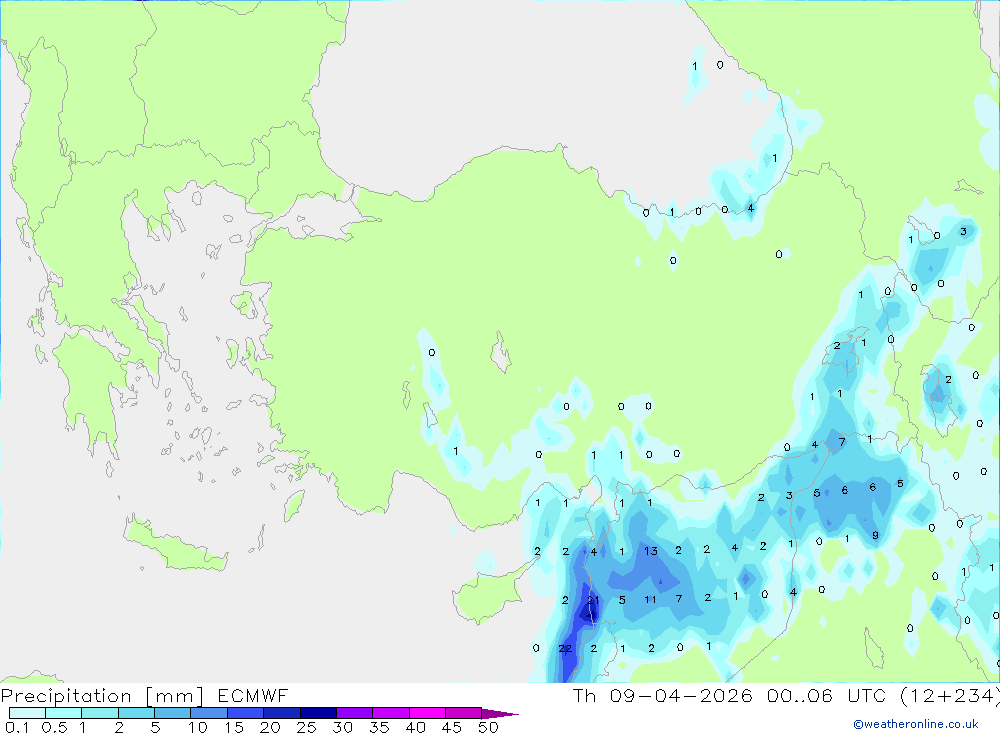Click the legend scale label "10"
Screen dimensions: 1000x733
point(198,727)
